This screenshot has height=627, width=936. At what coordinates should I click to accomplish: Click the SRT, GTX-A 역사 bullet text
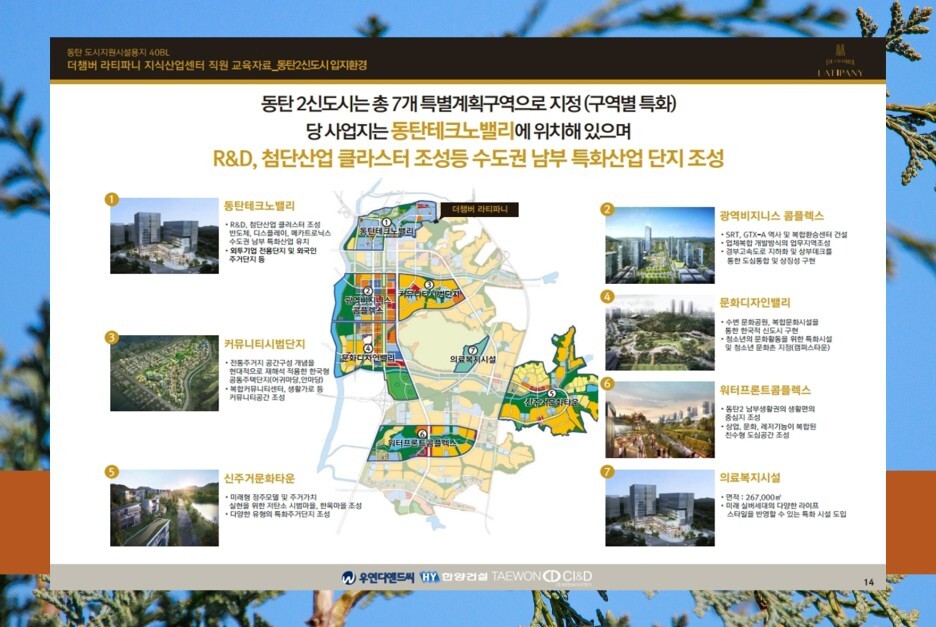[784, 235]
